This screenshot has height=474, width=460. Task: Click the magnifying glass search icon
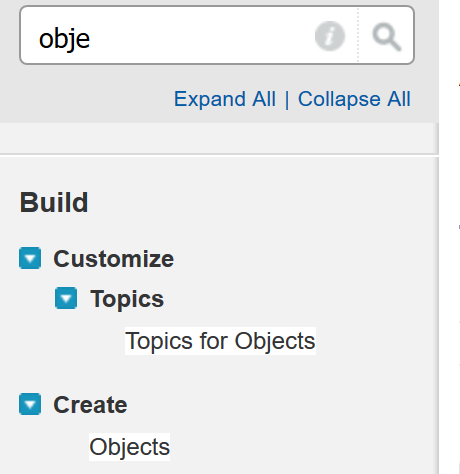click(x=386, y=36)
